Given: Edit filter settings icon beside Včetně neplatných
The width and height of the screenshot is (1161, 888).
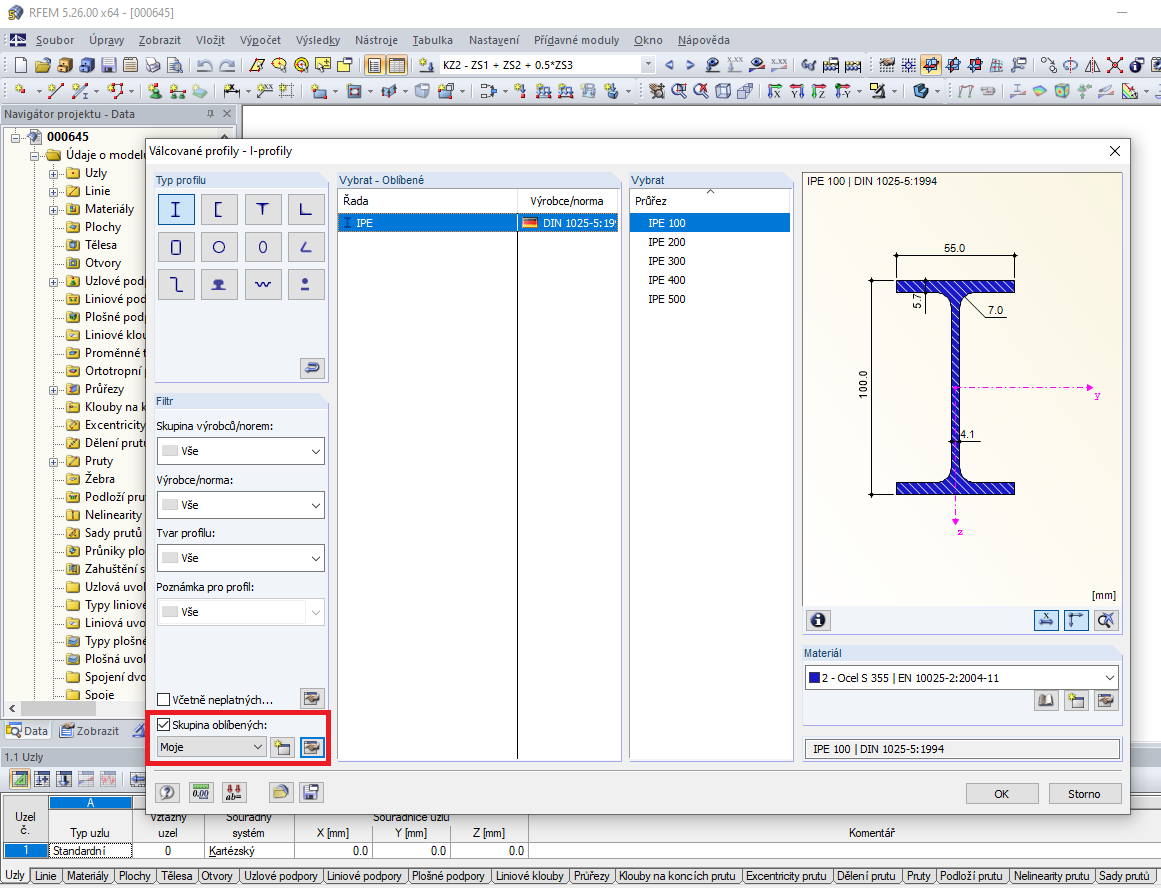Looking at the screenshot, I should (x=312, y=698).
